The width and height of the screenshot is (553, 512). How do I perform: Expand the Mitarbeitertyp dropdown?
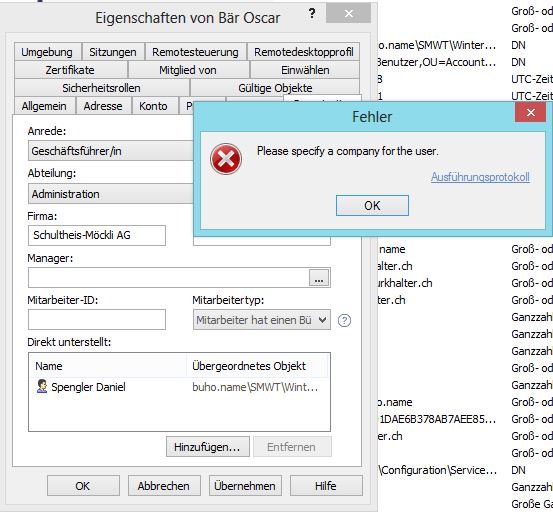coord(262,320)
